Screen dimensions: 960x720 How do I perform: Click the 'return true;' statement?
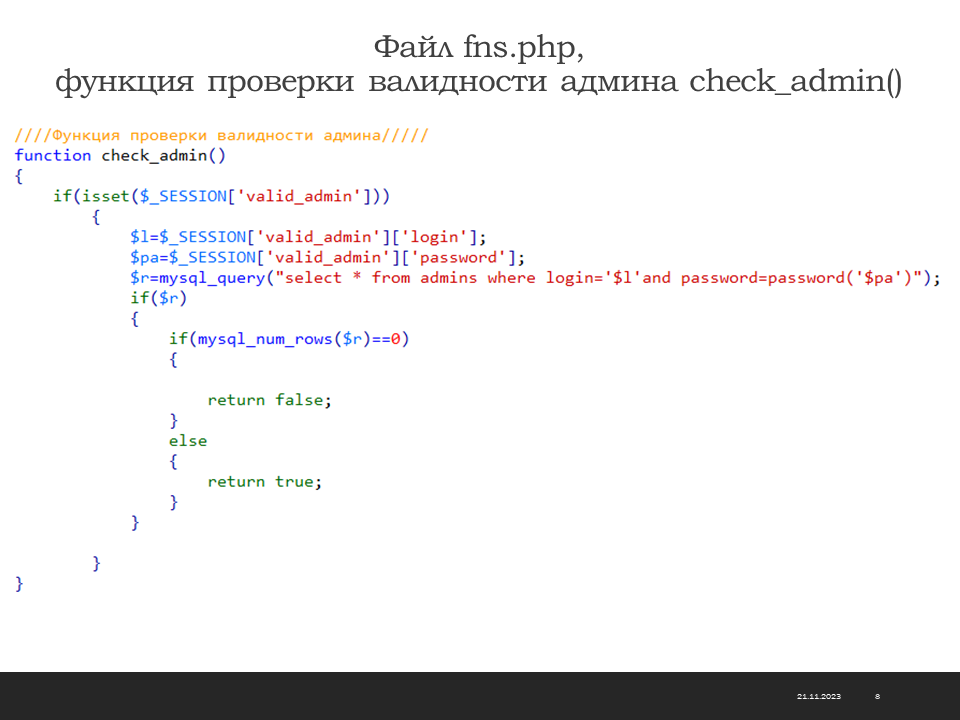[x=265, y=482]
